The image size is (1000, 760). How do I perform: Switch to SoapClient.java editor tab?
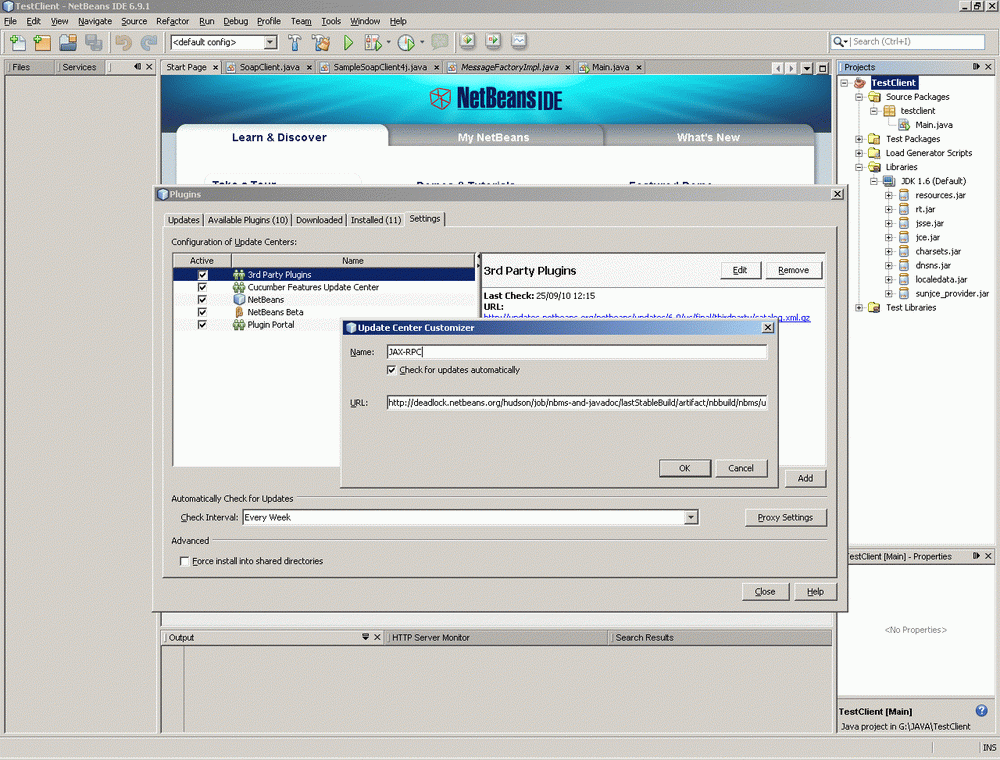point(269,67)
